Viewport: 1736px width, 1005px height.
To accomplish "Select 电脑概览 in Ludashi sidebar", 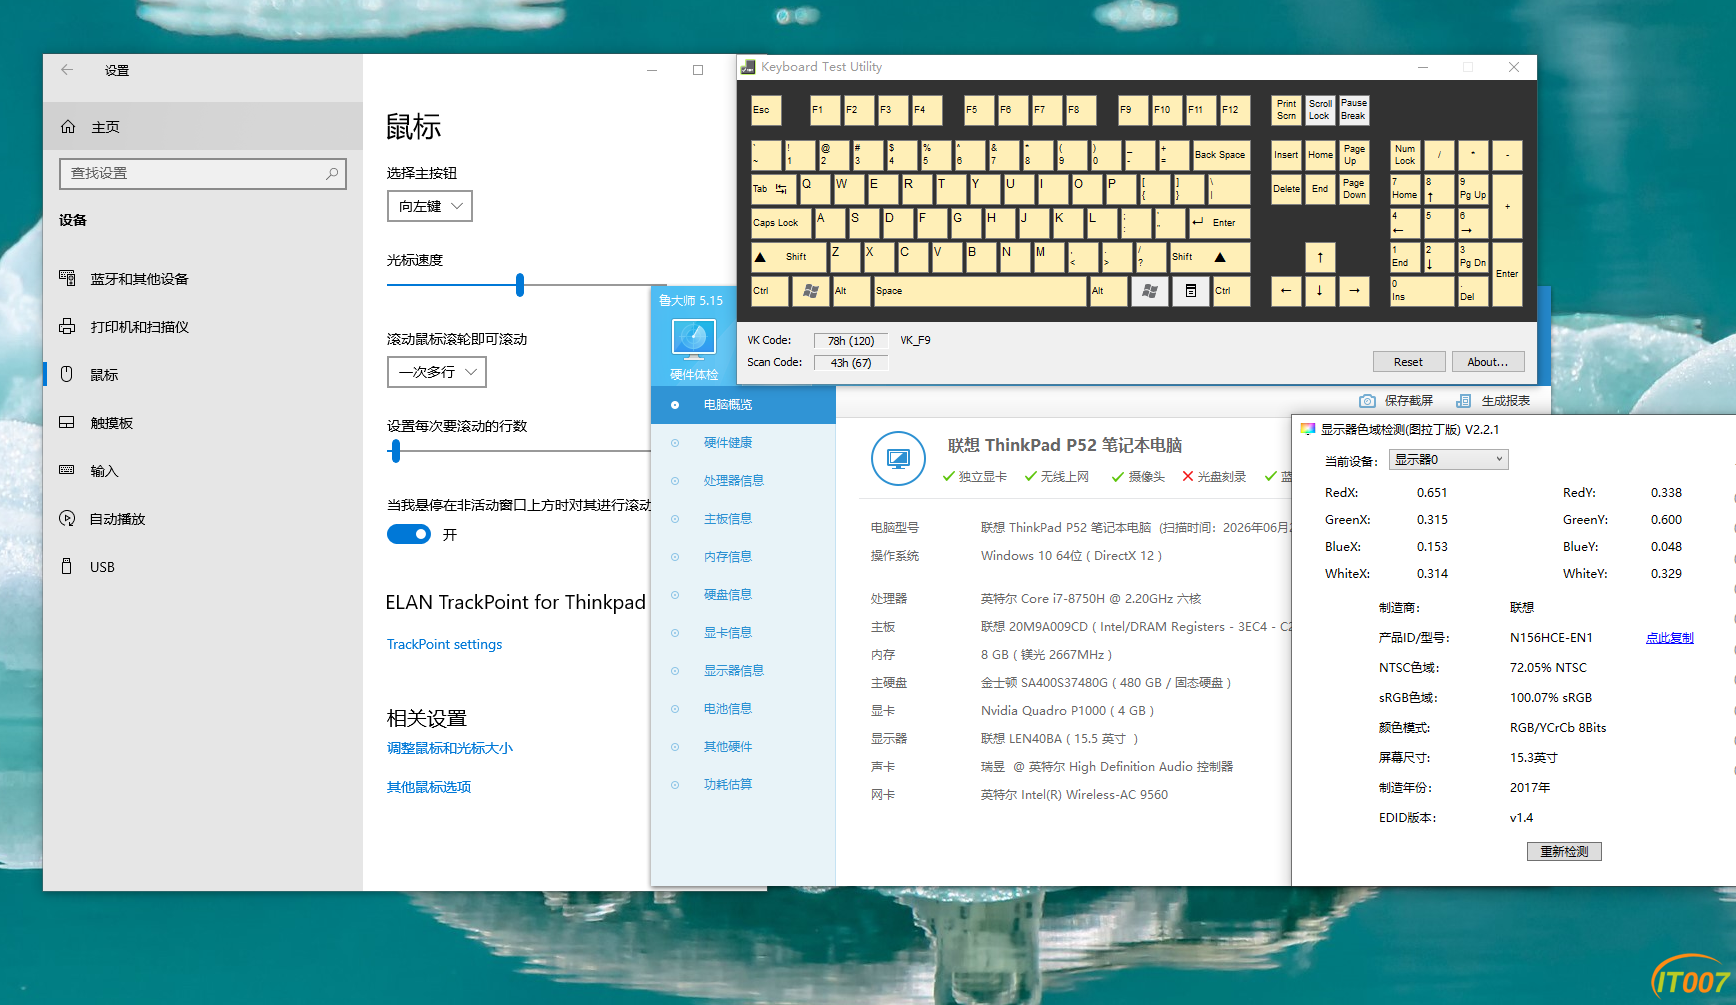I will point(743,405).
